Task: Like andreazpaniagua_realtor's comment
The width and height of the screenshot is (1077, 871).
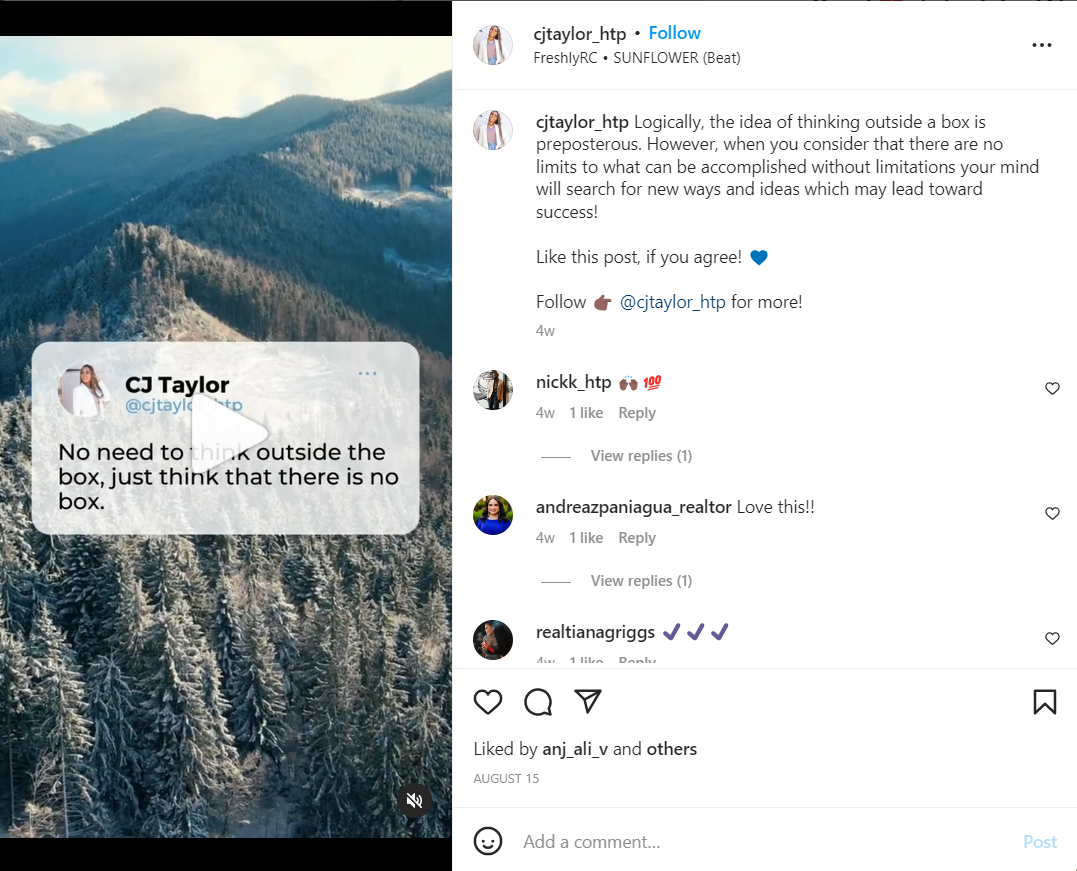Action: (x=1052, y=514)
